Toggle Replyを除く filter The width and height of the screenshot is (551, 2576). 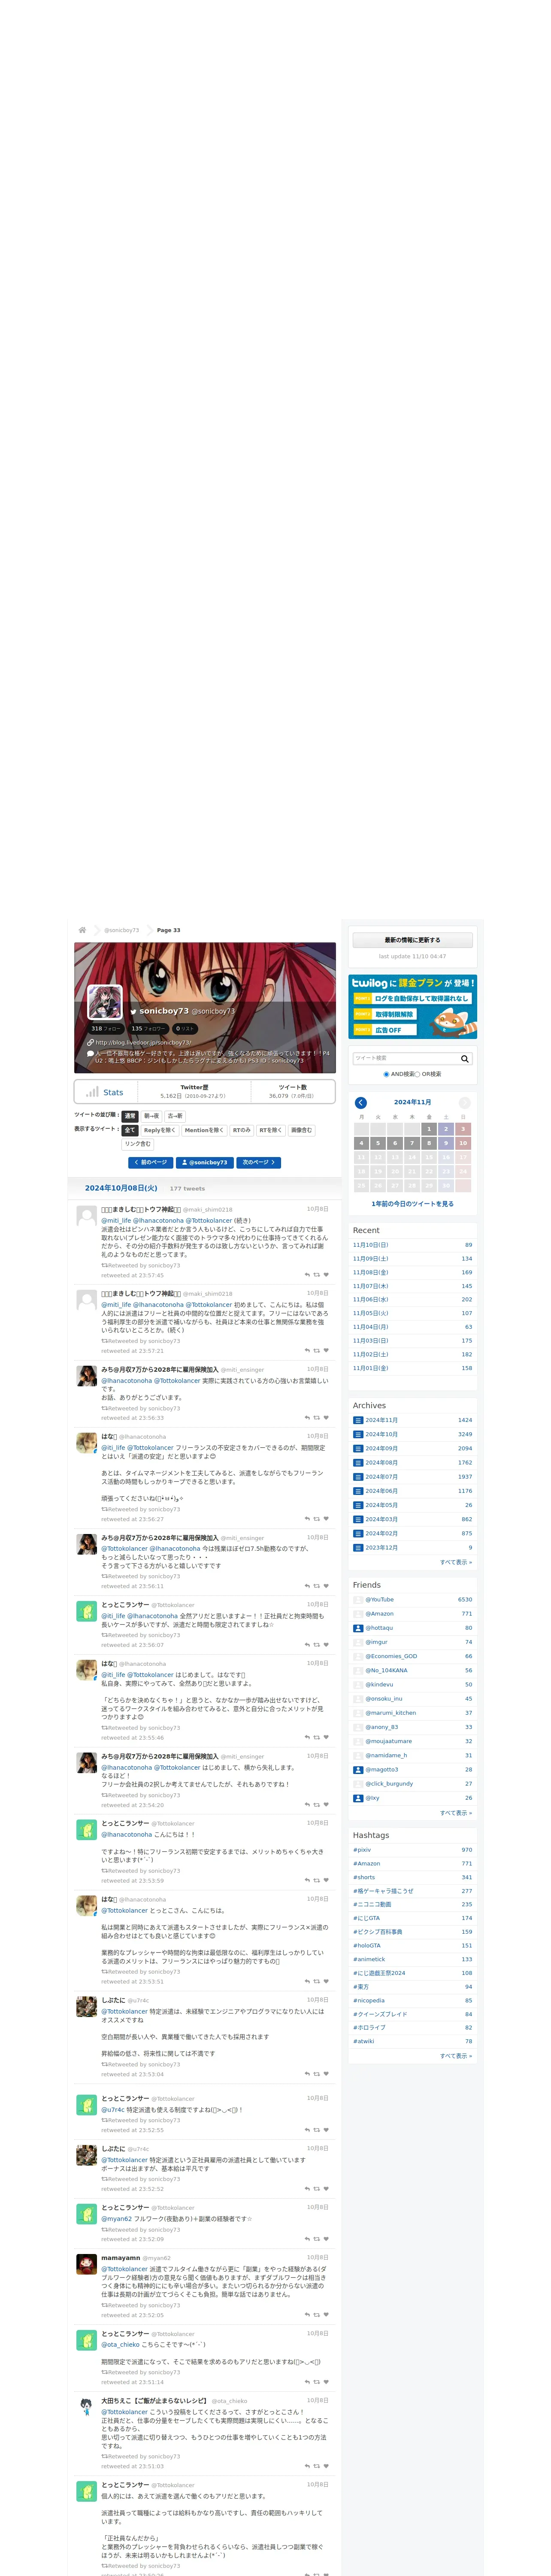[x=159, y=1130]
